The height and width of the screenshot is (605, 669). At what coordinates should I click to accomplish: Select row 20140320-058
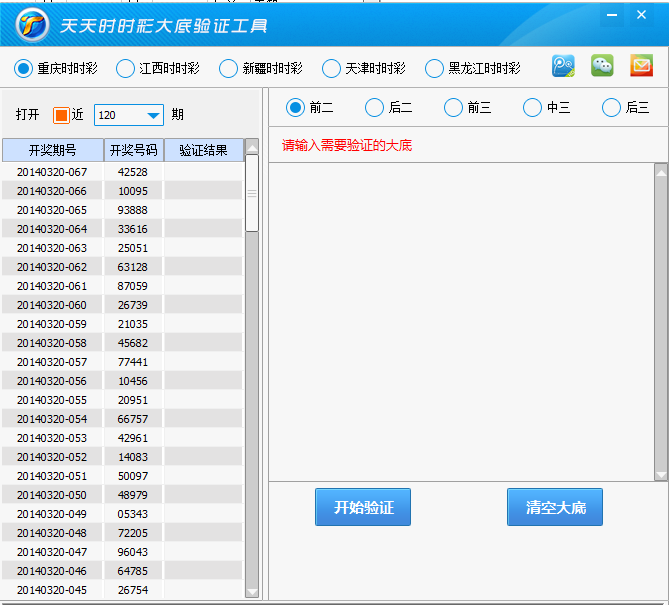[123, 343]
